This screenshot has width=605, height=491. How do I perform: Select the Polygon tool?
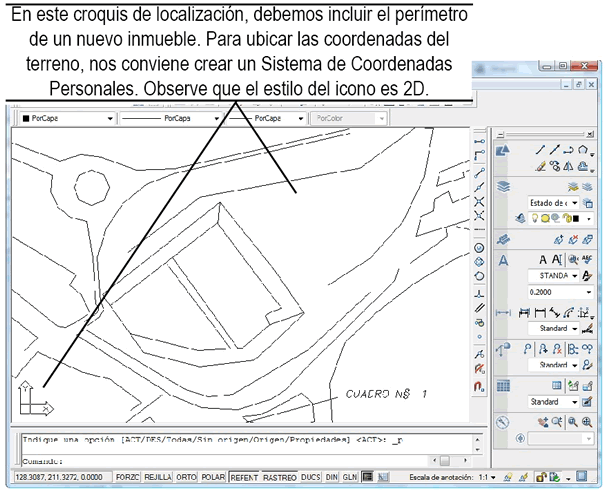(x=583, y=150)
